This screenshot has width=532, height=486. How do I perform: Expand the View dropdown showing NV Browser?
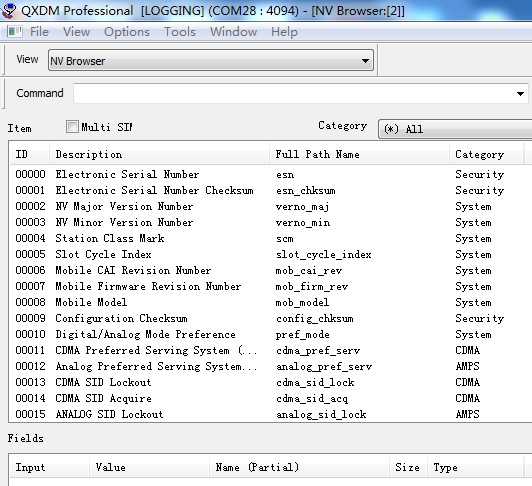point(211,60)
